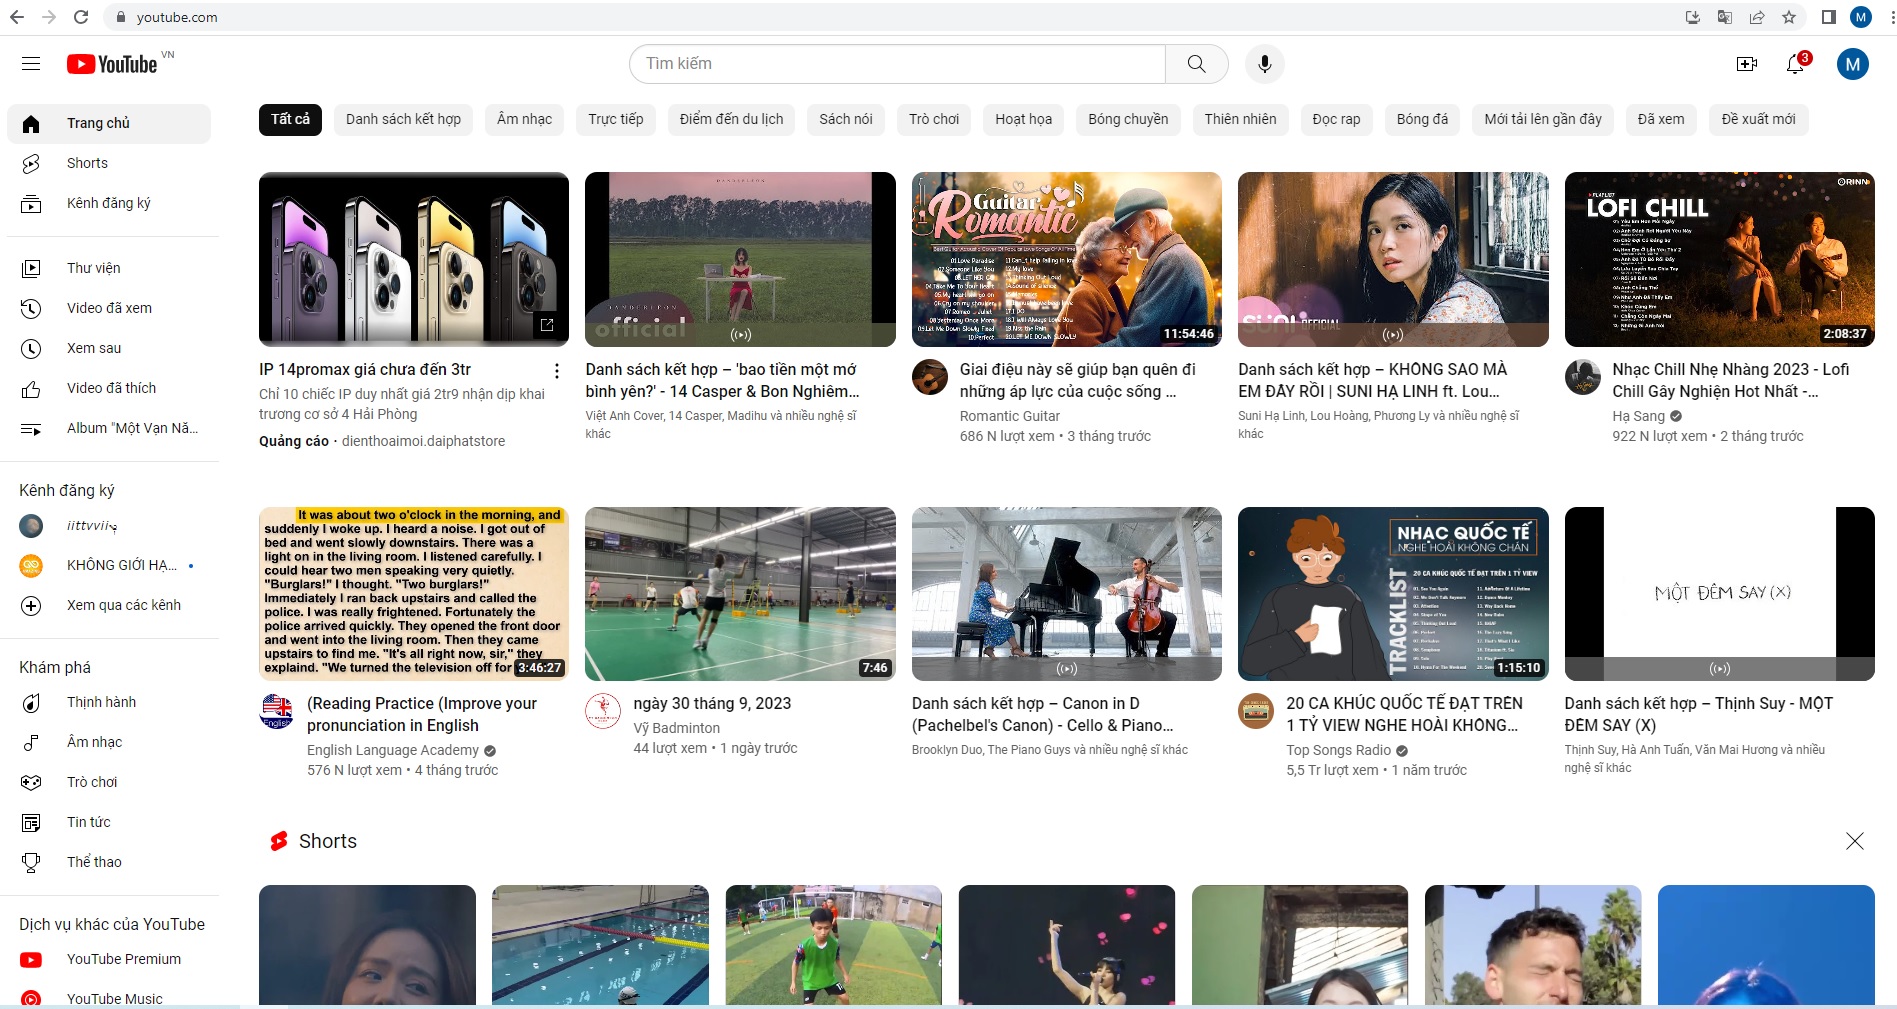Open Reading Practice video title
Viewport: 1897px width, 1009px height.
pyautogui.click(x=422, y=715)
